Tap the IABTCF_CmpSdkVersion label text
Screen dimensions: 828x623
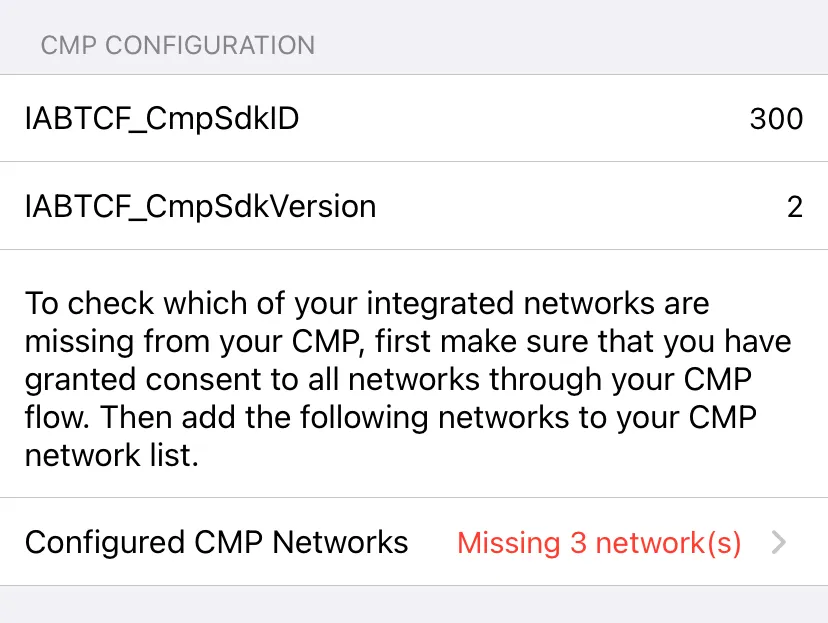(x=200, y=207)
